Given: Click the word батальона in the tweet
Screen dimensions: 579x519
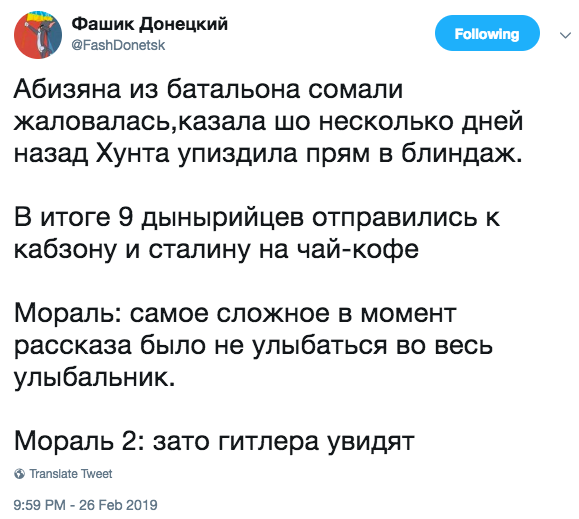Looking at the screenshot, I should [x=233, y=89].
